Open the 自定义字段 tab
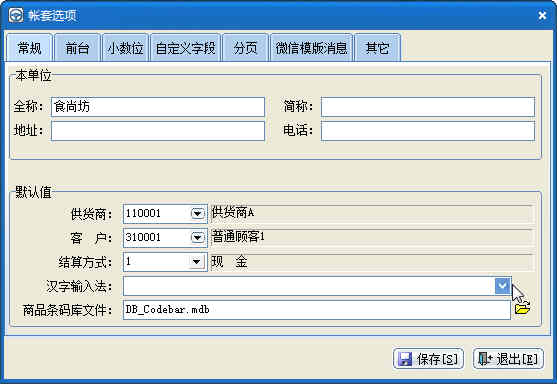Image resolution: width=557 pixels, height=384 pixels. coord(185,48)
